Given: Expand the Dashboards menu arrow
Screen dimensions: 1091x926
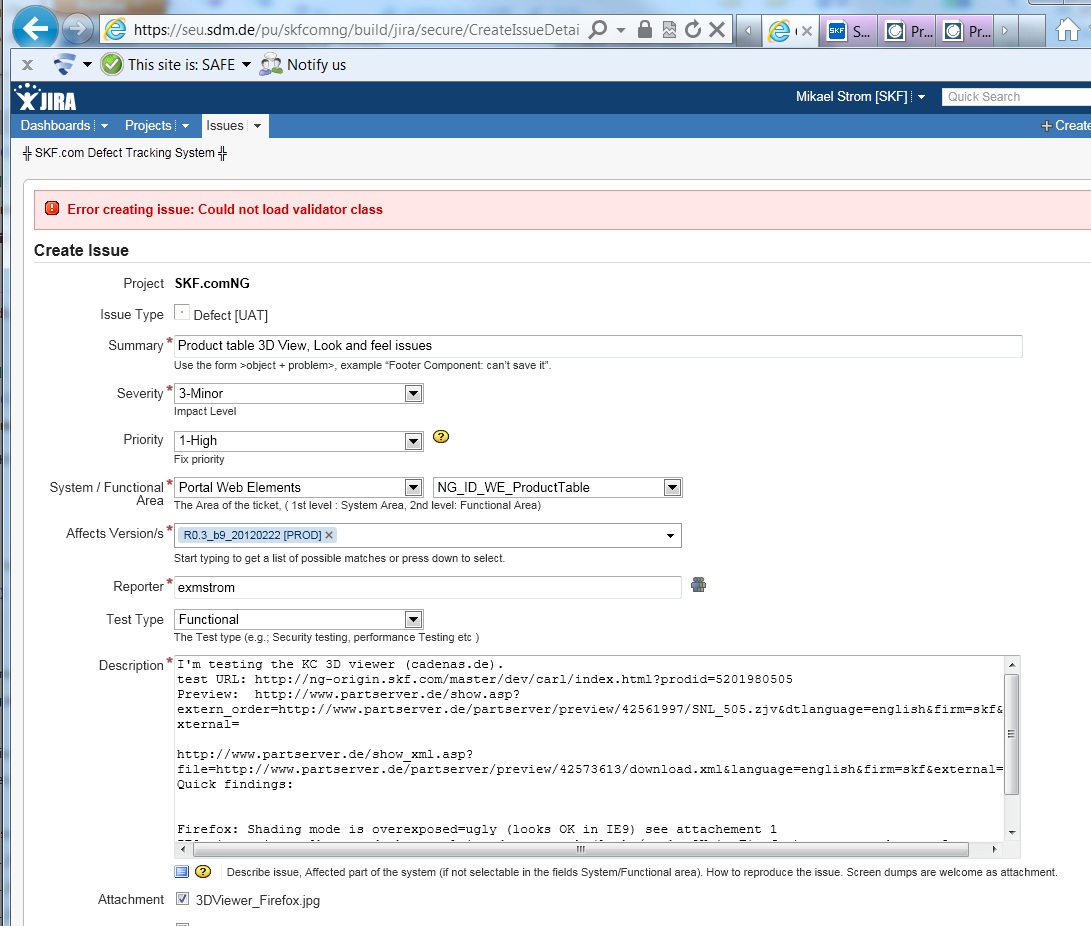Looking at the screenshot, I should tap(104, 126).
